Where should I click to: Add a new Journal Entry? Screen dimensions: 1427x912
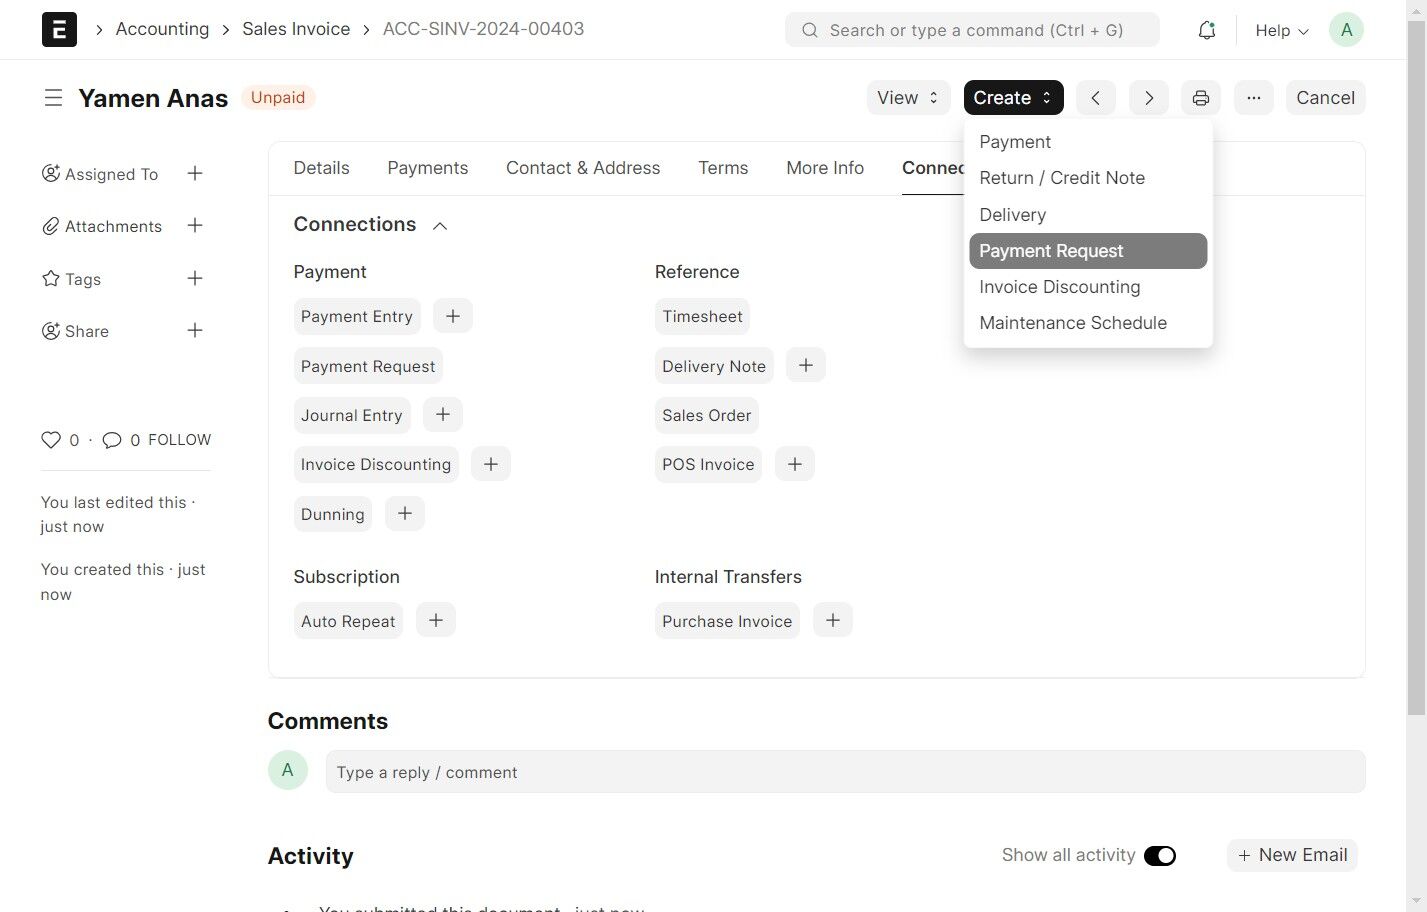point(443,415)
